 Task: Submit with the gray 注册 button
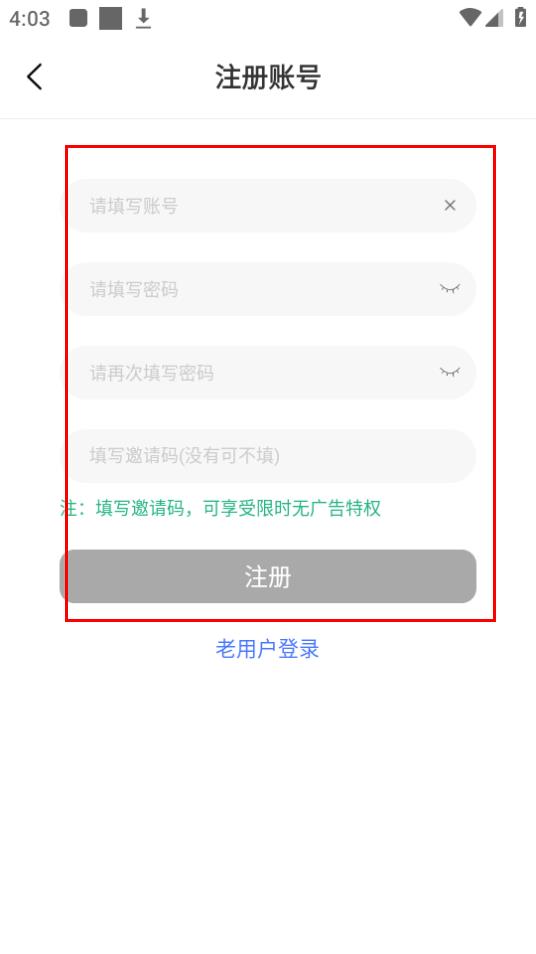coord(268,576)
